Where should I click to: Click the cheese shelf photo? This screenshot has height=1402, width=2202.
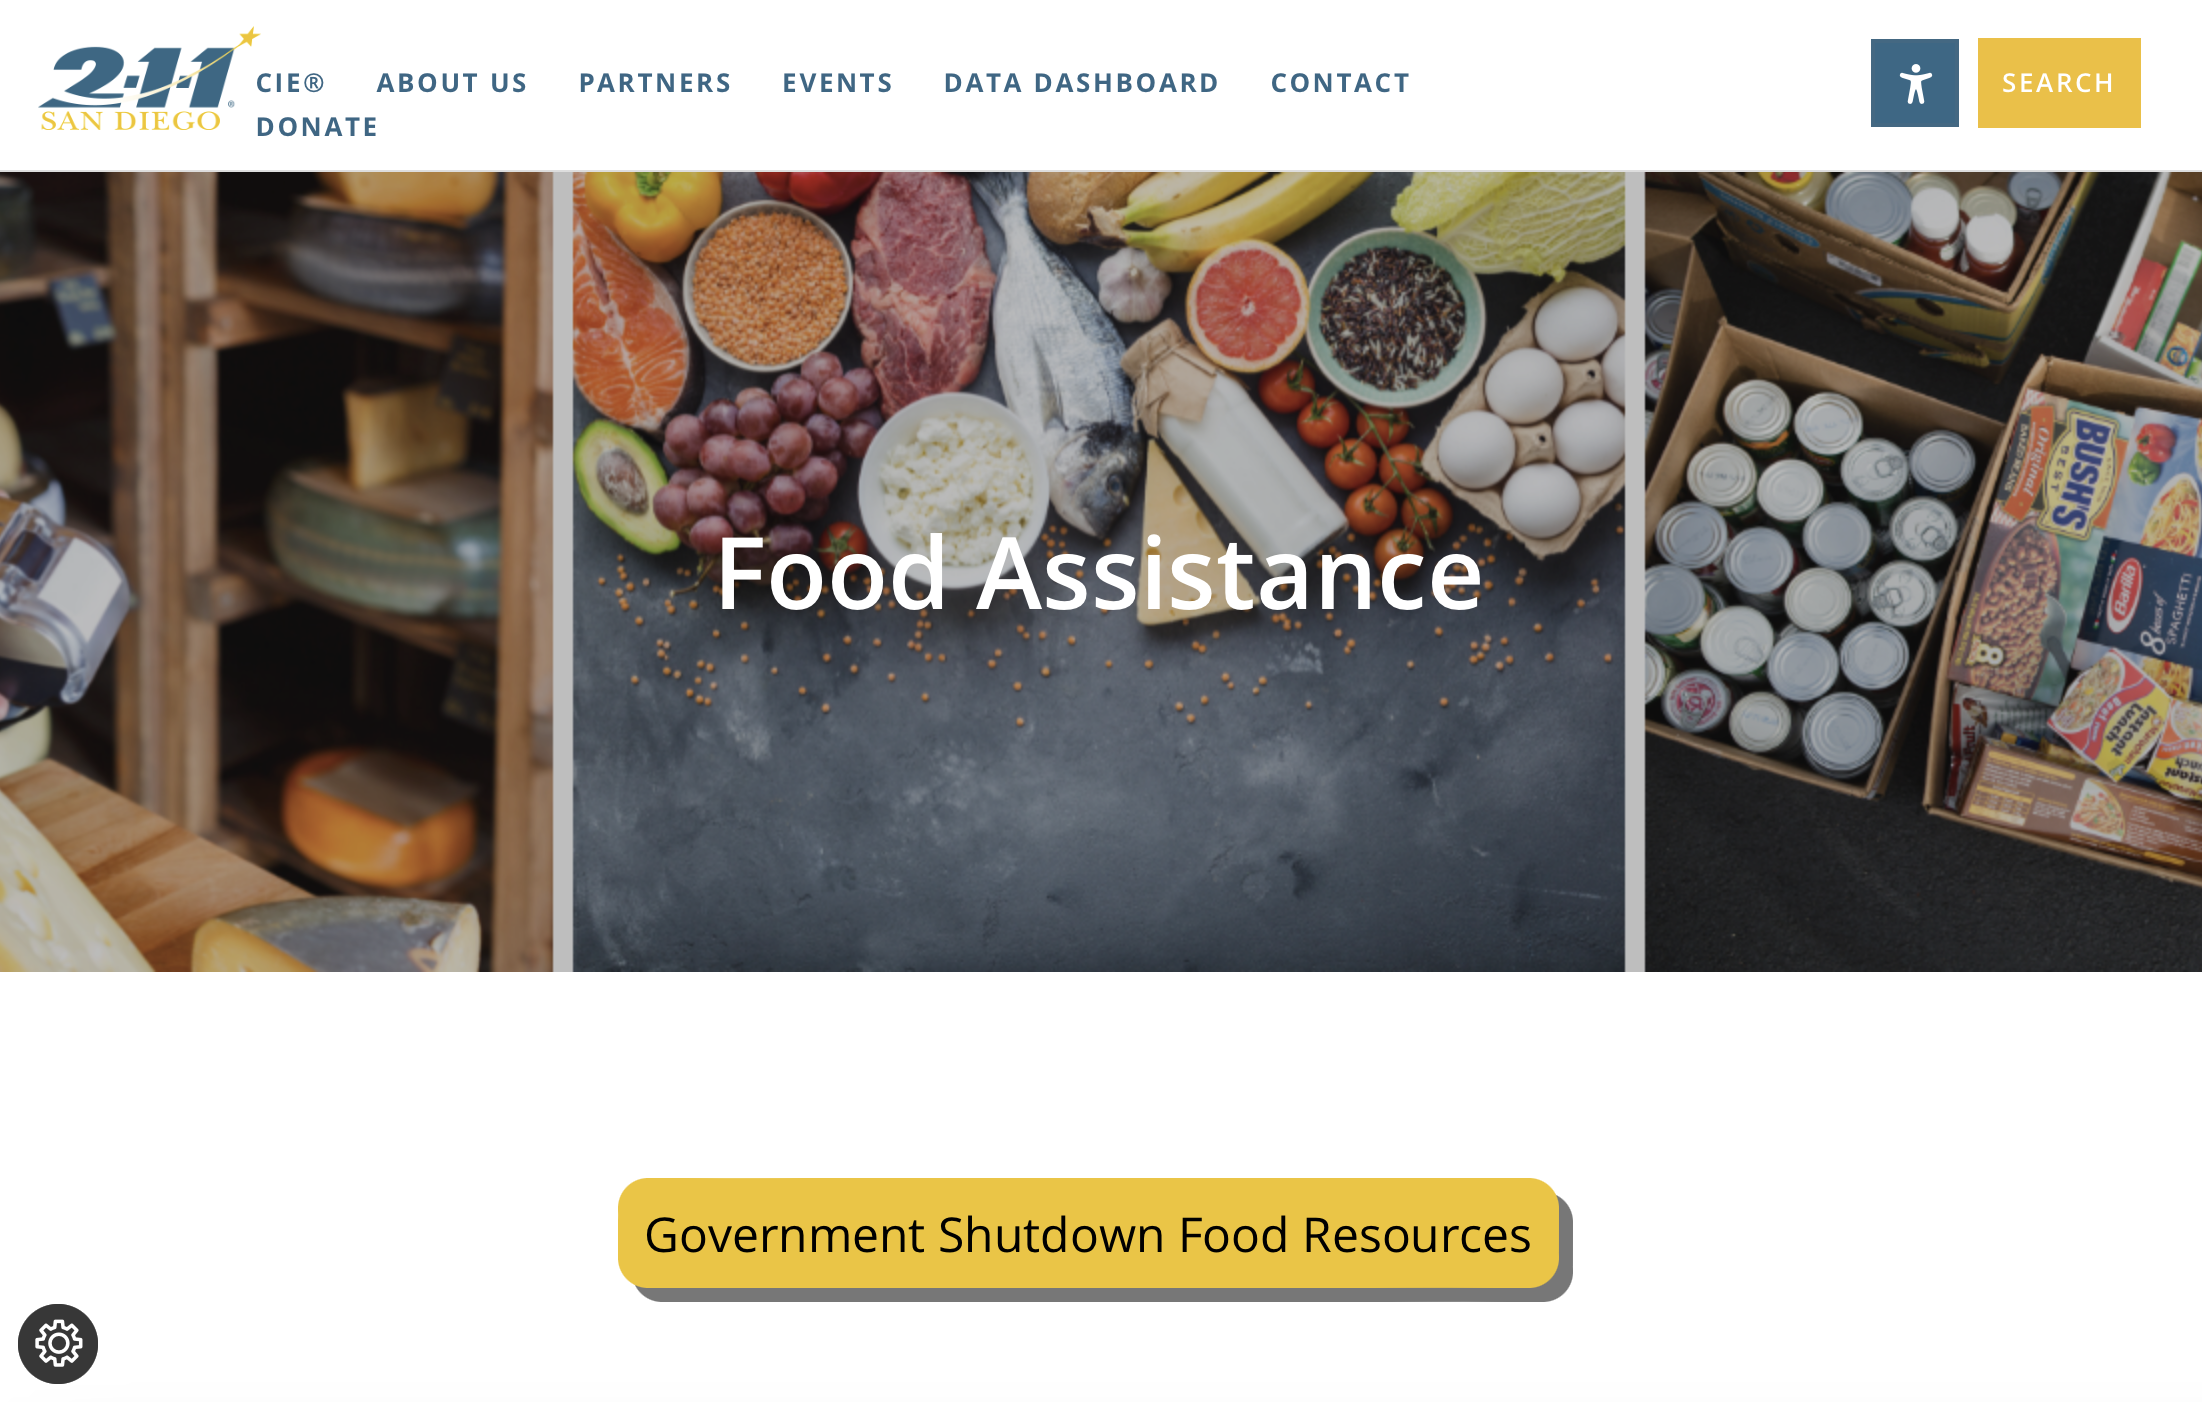(x=276, y=571)
